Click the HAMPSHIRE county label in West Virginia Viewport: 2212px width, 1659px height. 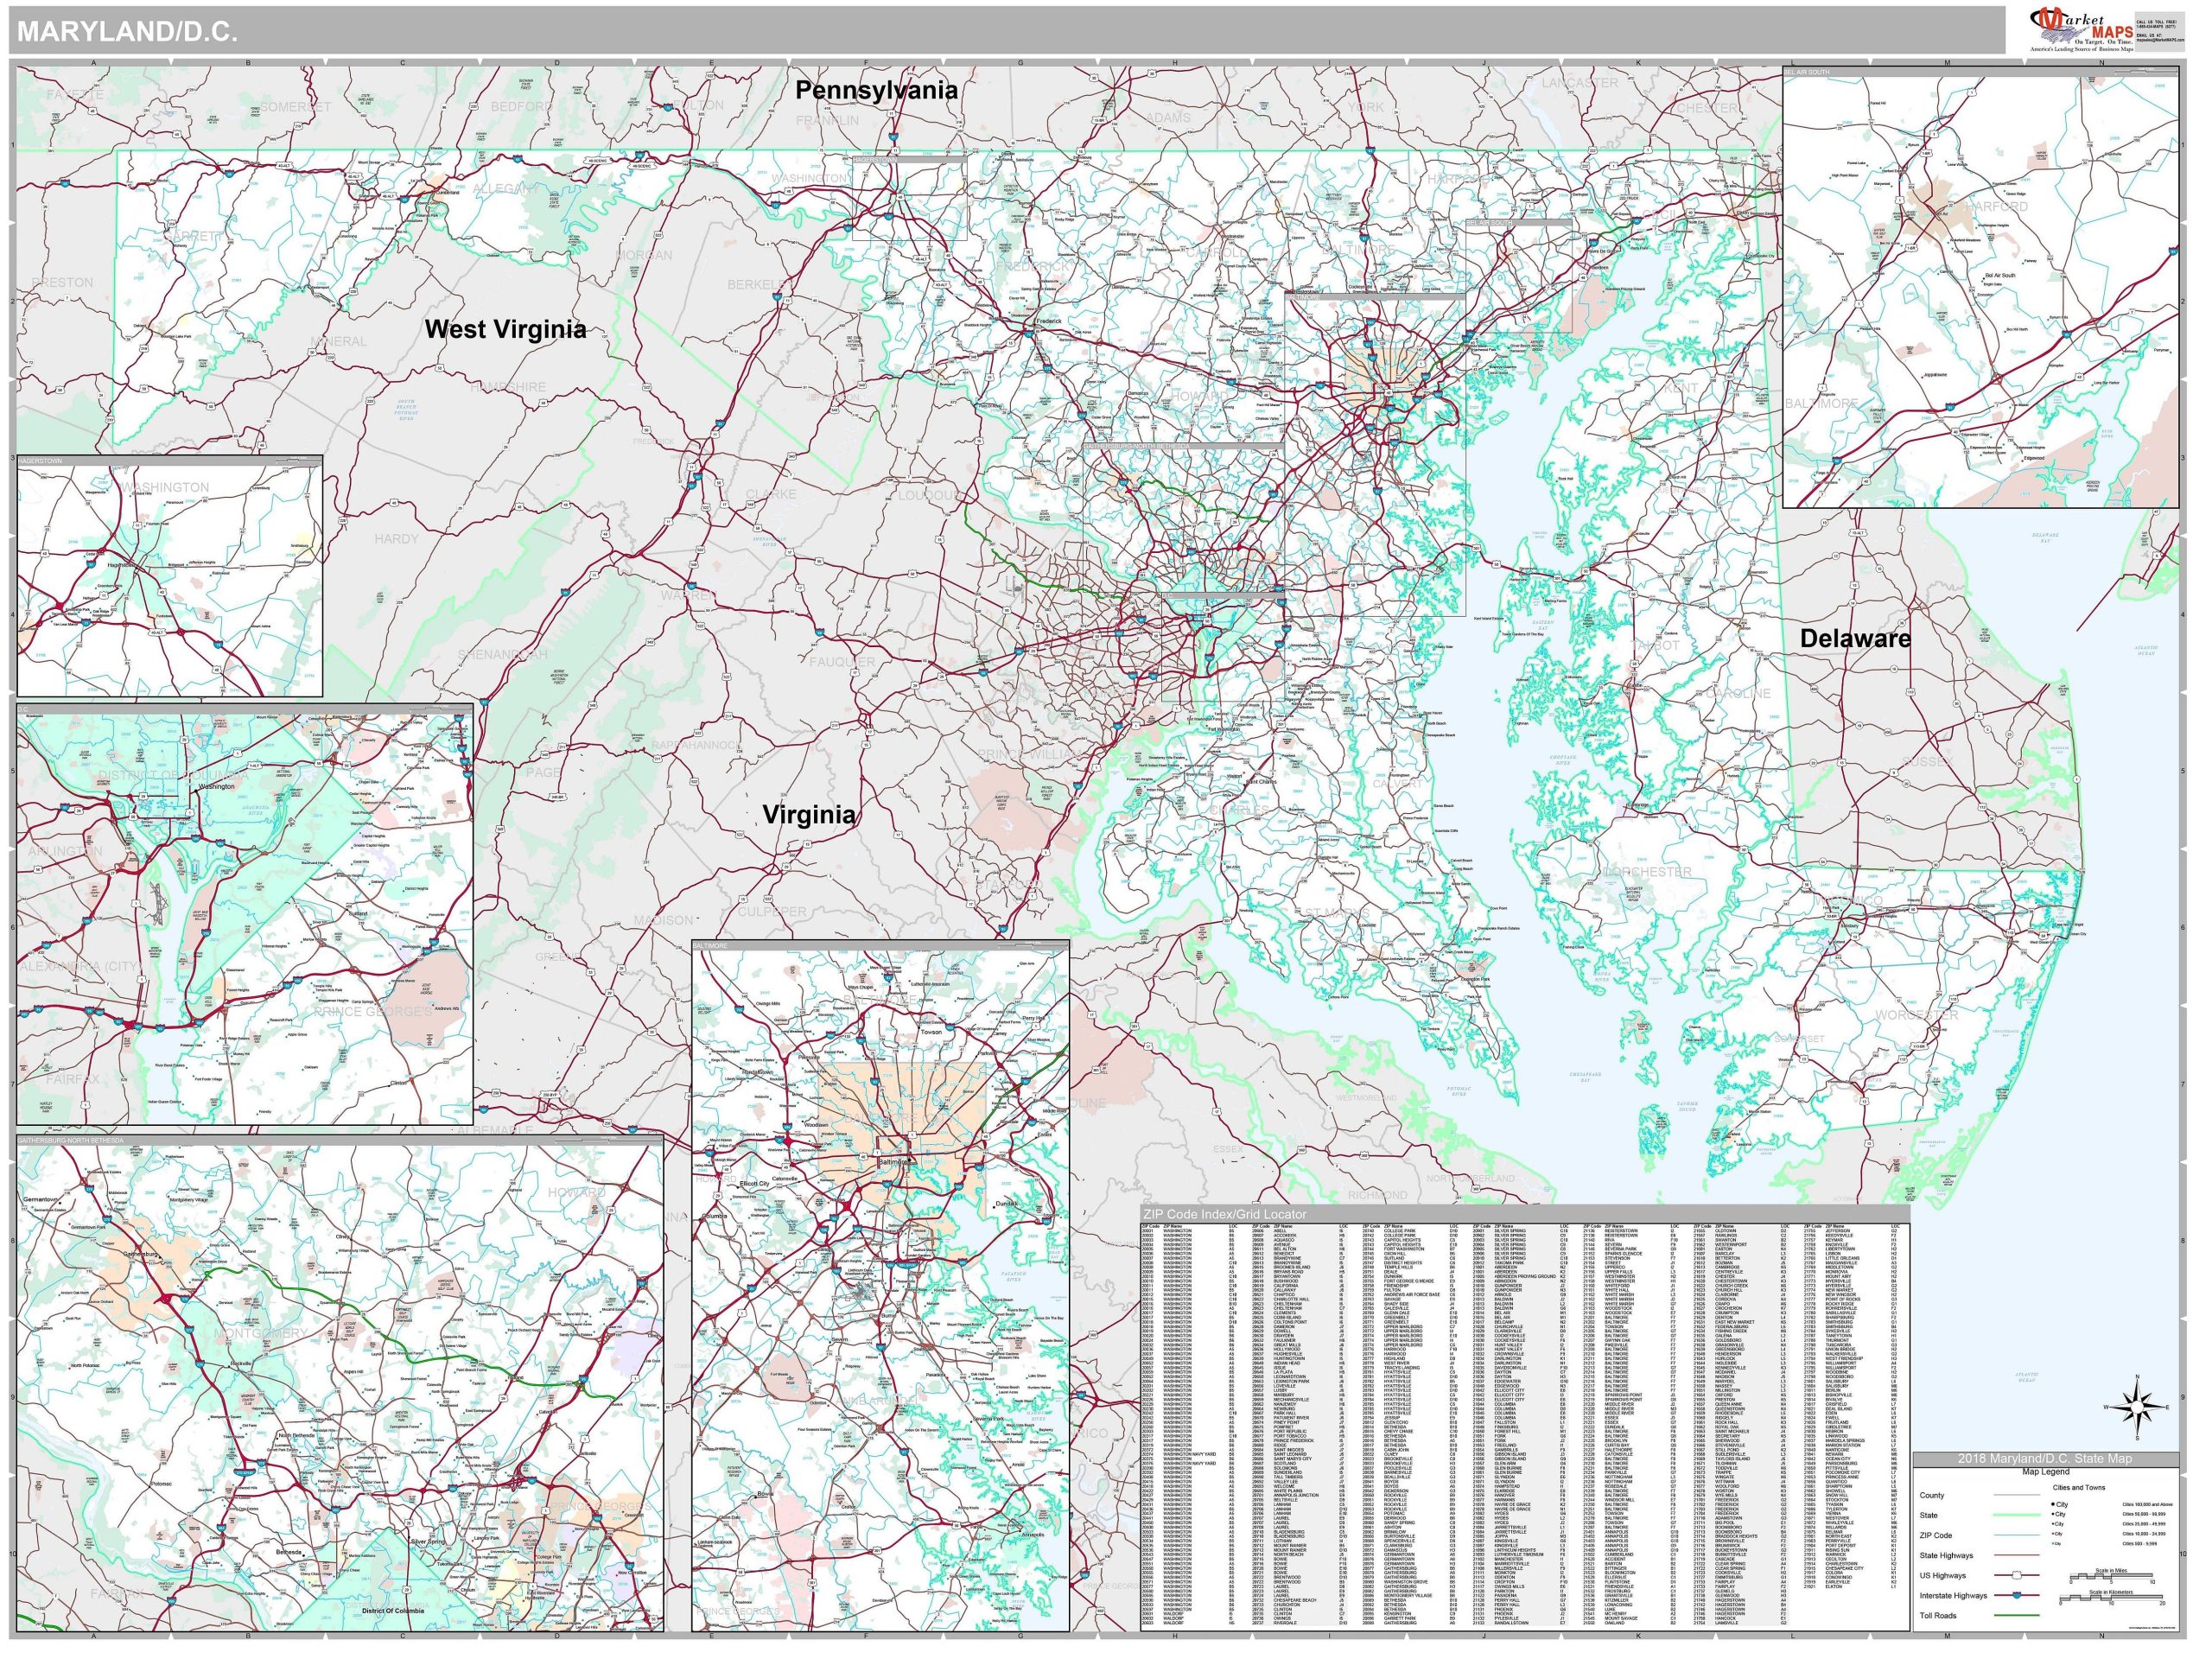pos(508,387)
